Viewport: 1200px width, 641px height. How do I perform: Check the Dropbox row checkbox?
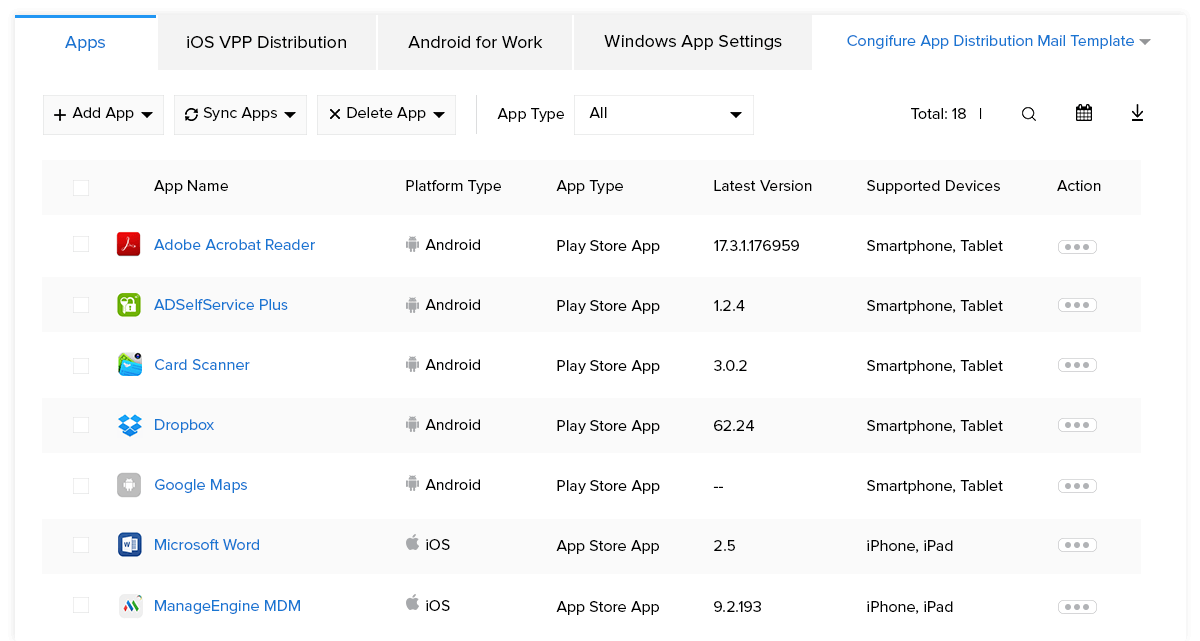[81, 425]
